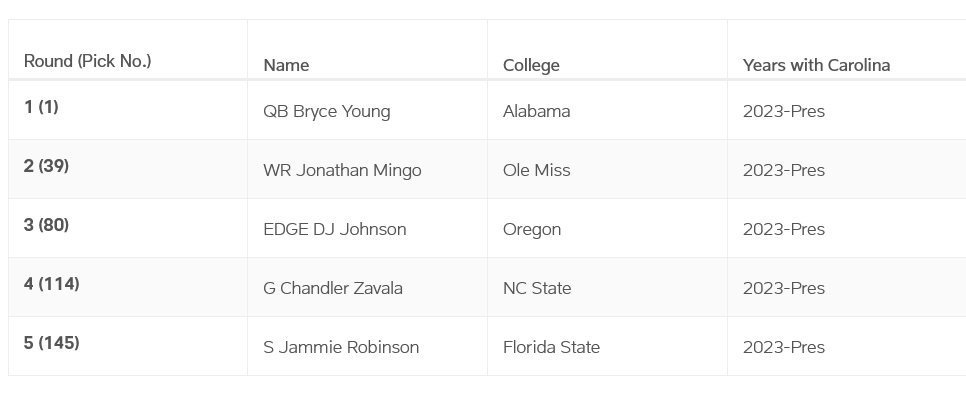Screen dimensions: 966x403
Task: Click the Round (Pick No.) column header
Action: click(88, 61)
